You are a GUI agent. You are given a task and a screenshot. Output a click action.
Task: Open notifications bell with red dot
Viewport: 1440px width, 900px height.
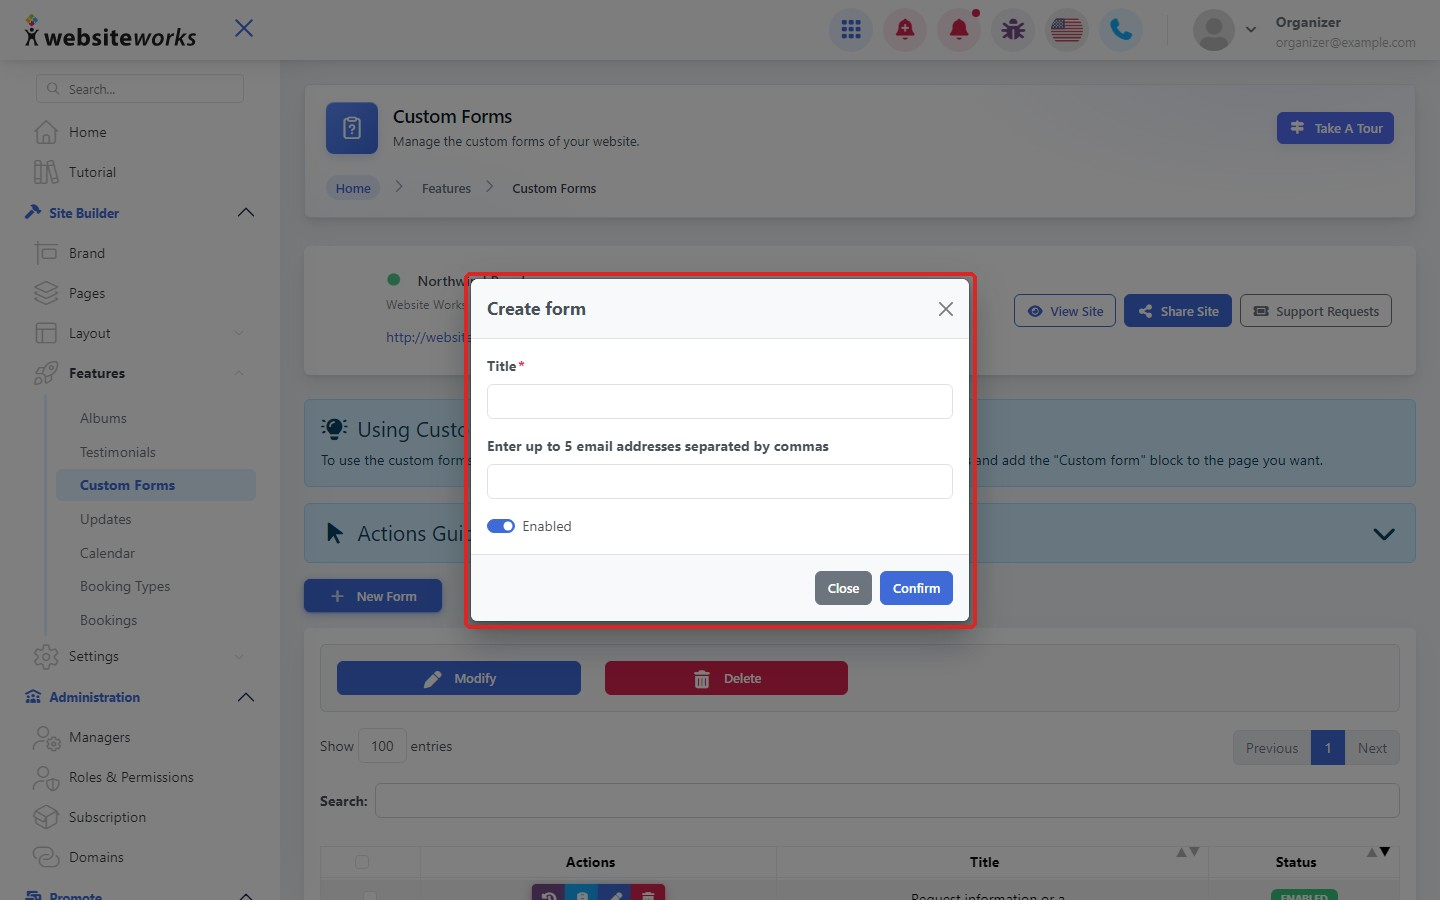(x=959, y=30)
